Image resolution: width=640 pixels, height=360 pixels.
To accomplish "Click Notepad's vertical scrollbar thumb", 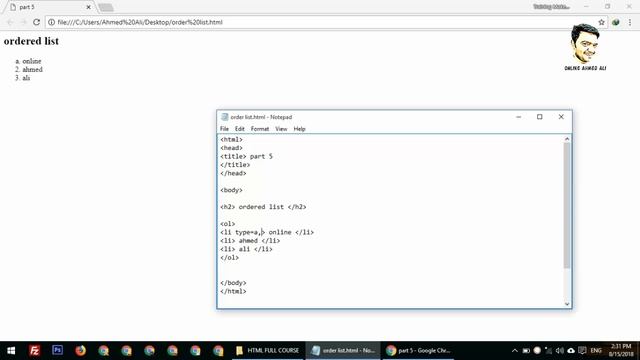I will point(567,205).
